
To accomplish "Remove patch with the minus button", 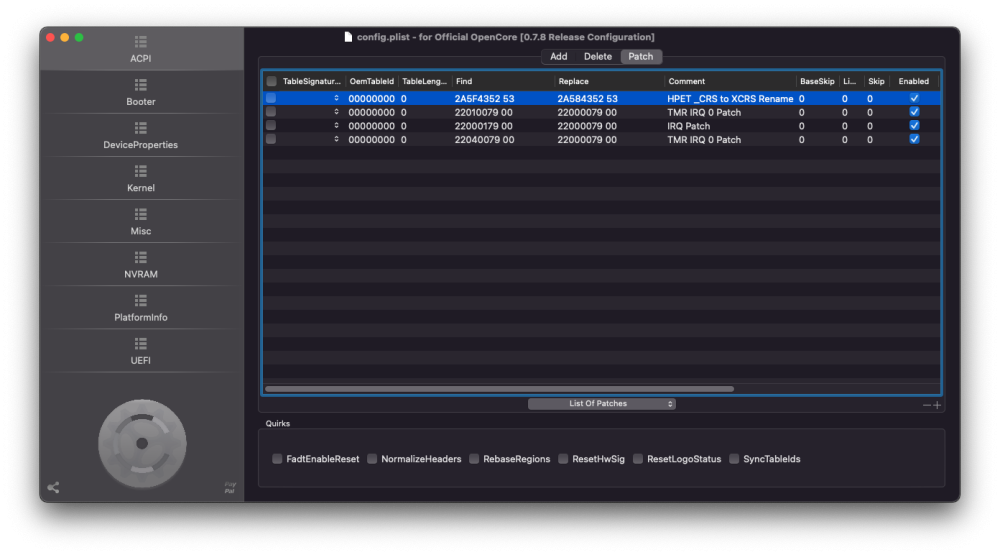I will pyautogui.click(x=927, y=405).
